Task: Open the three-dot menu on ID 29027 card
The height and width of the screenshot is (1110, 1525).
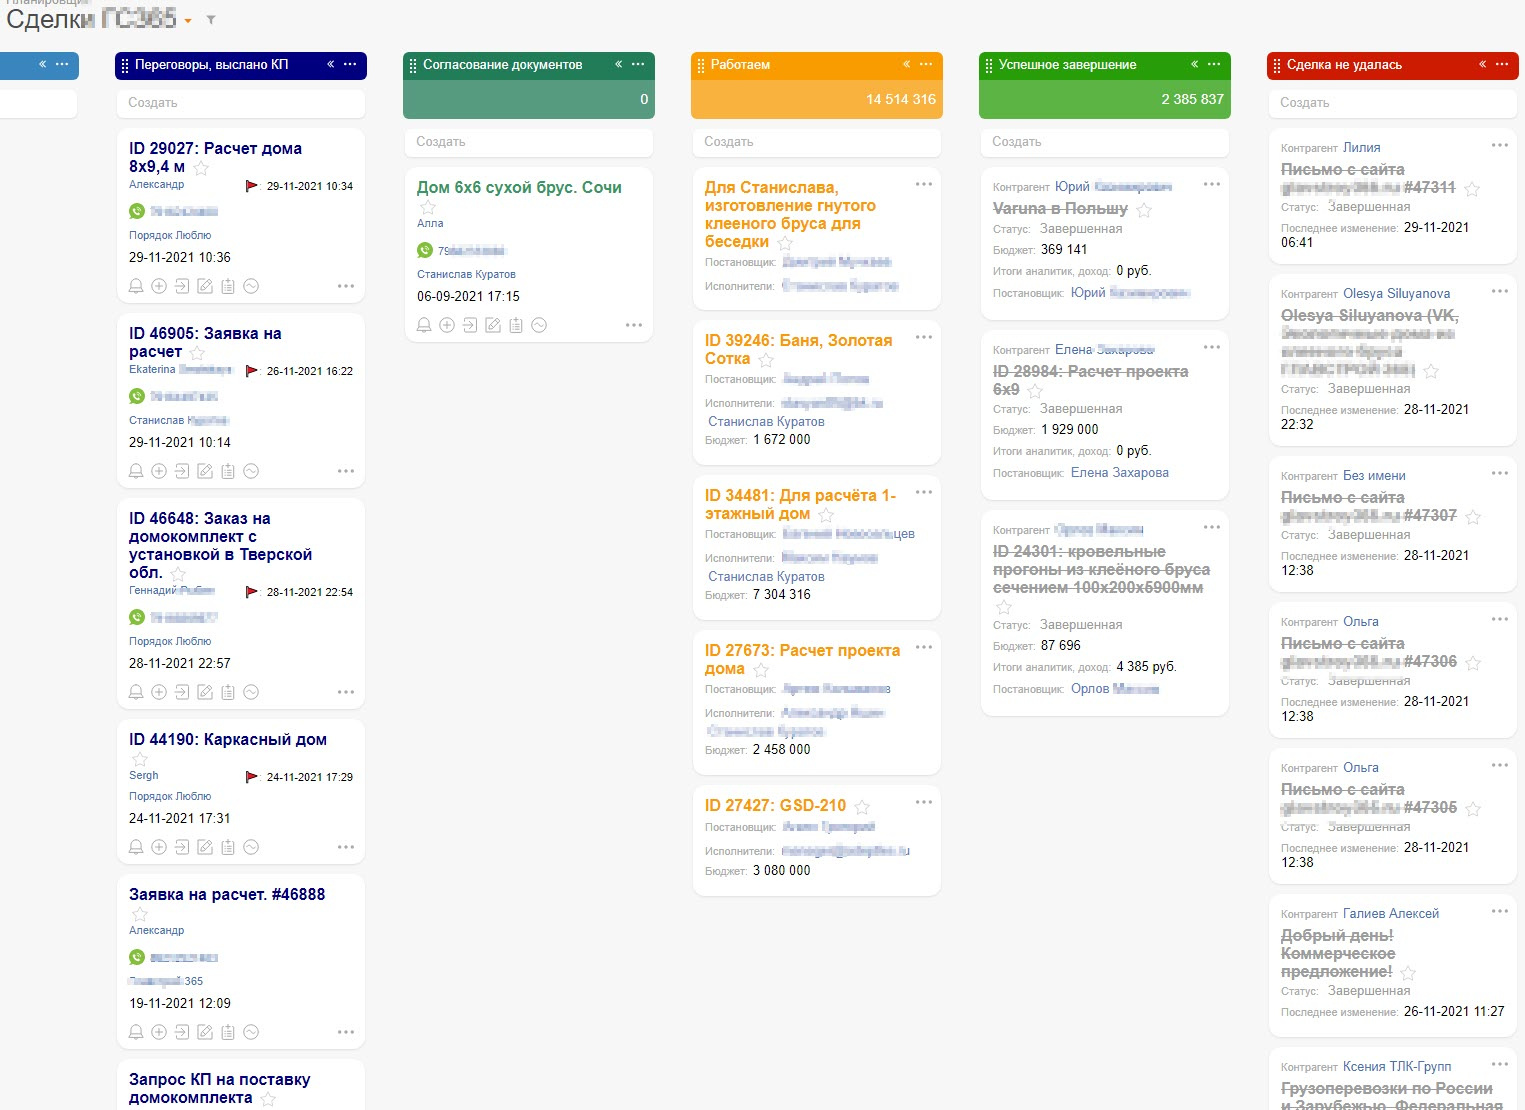Action: tap(346, 286)
